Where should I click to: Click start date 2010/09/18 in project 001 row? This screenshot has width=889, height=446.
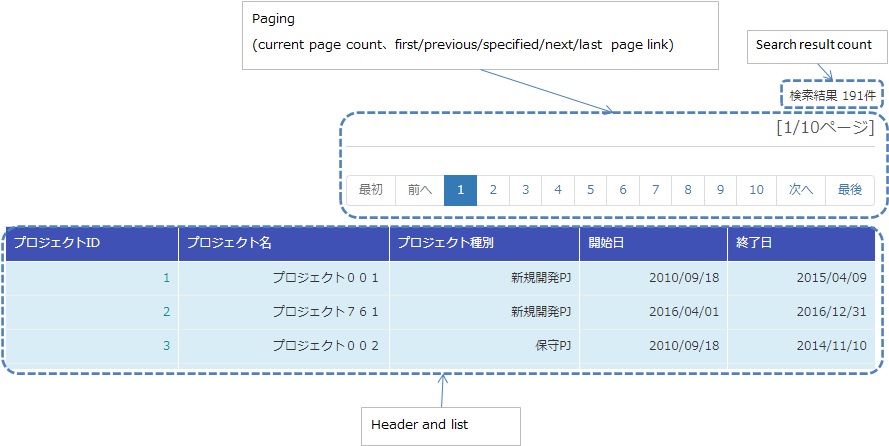[654, 278]
